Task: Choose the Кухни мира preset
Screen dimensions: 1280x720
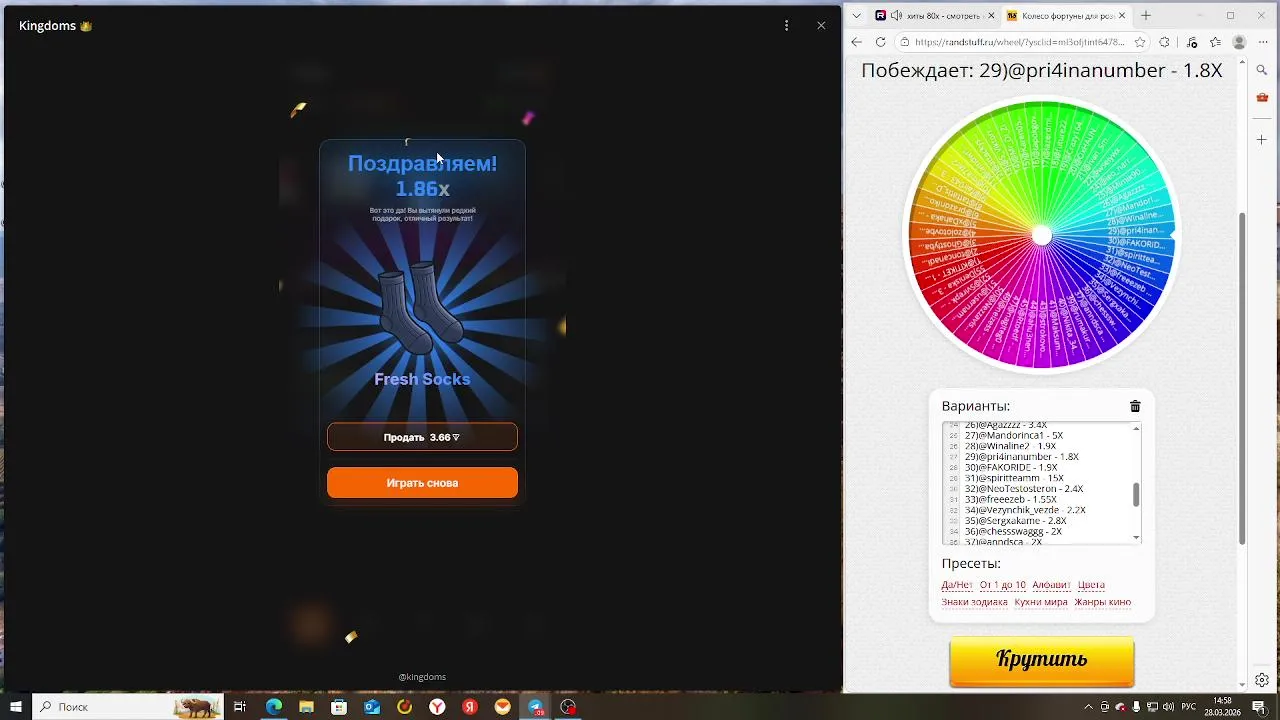Action: coord(1041,602)
